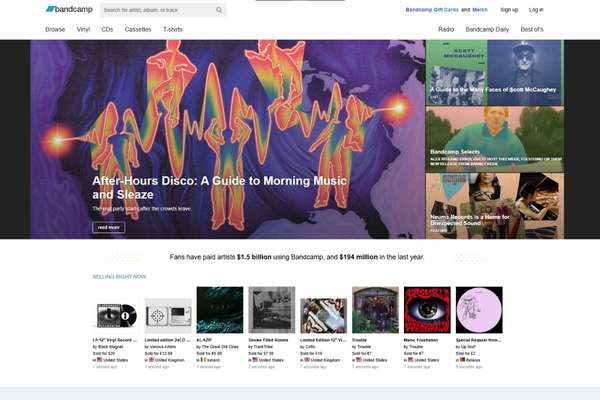
Task: Open Smoke Filled Rooms album cover
Action: 272,310
